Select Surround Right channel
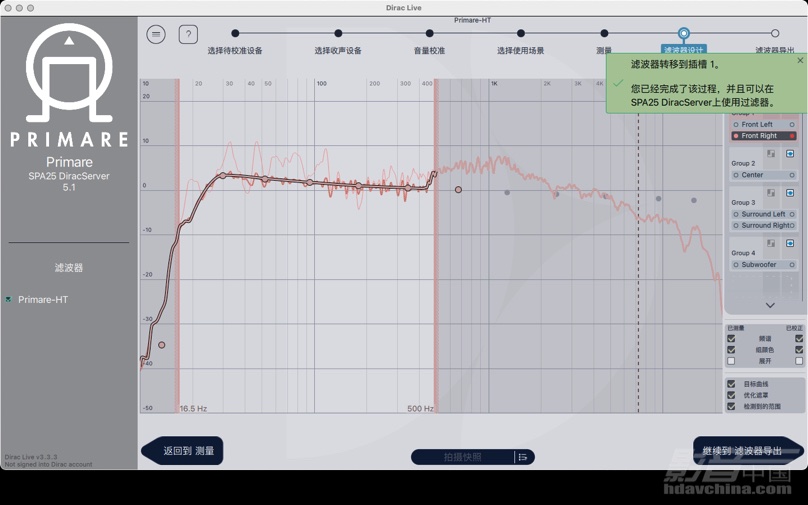This screenshot has height=505, width=808. tap(763, 226)
